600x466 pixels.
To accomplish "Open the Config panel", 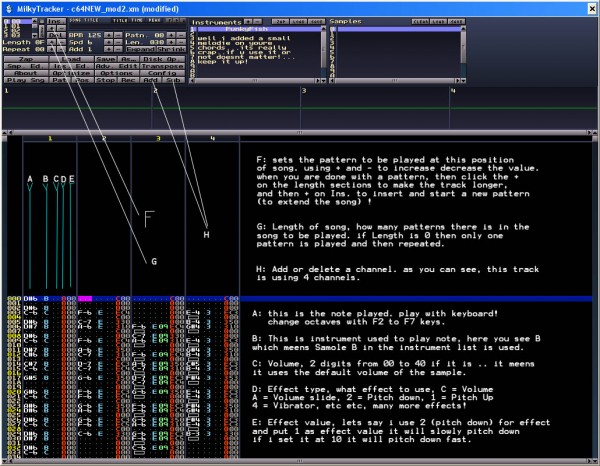I will click(x=162, y=73).
